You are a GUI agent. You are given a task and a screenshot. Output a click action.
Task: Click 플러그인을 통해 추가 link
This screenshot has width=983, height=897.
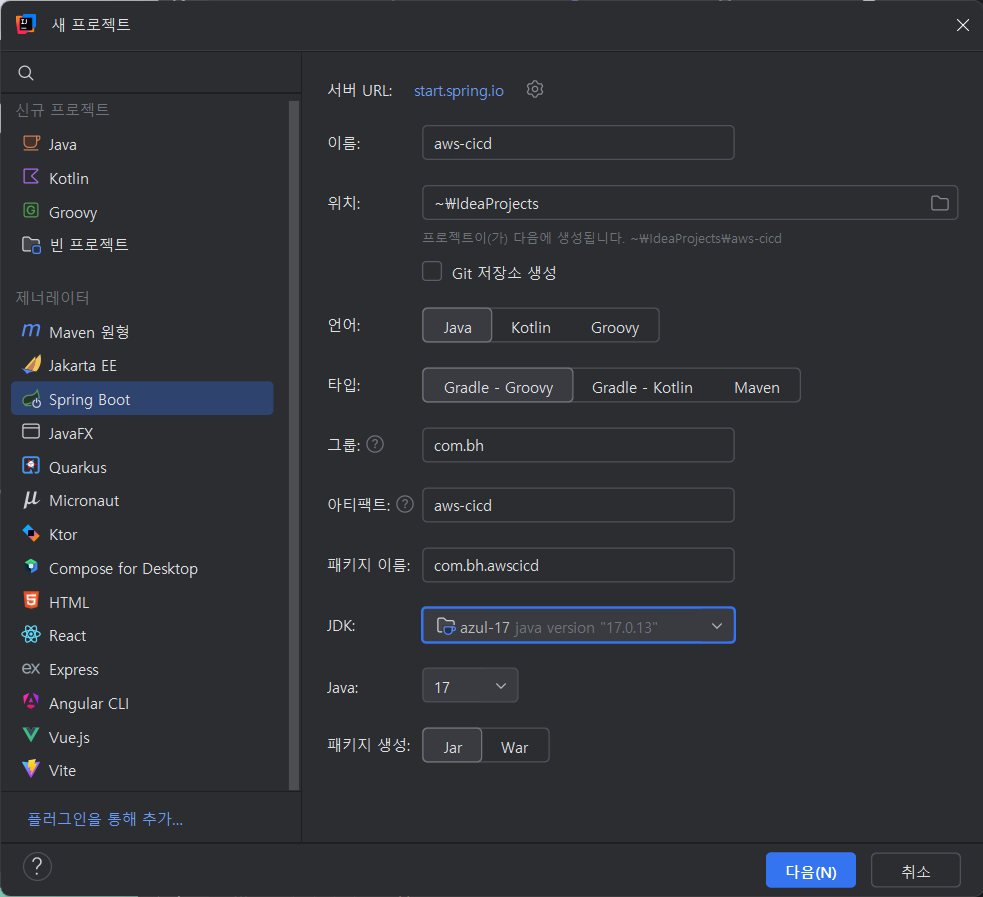pos(105,819)
